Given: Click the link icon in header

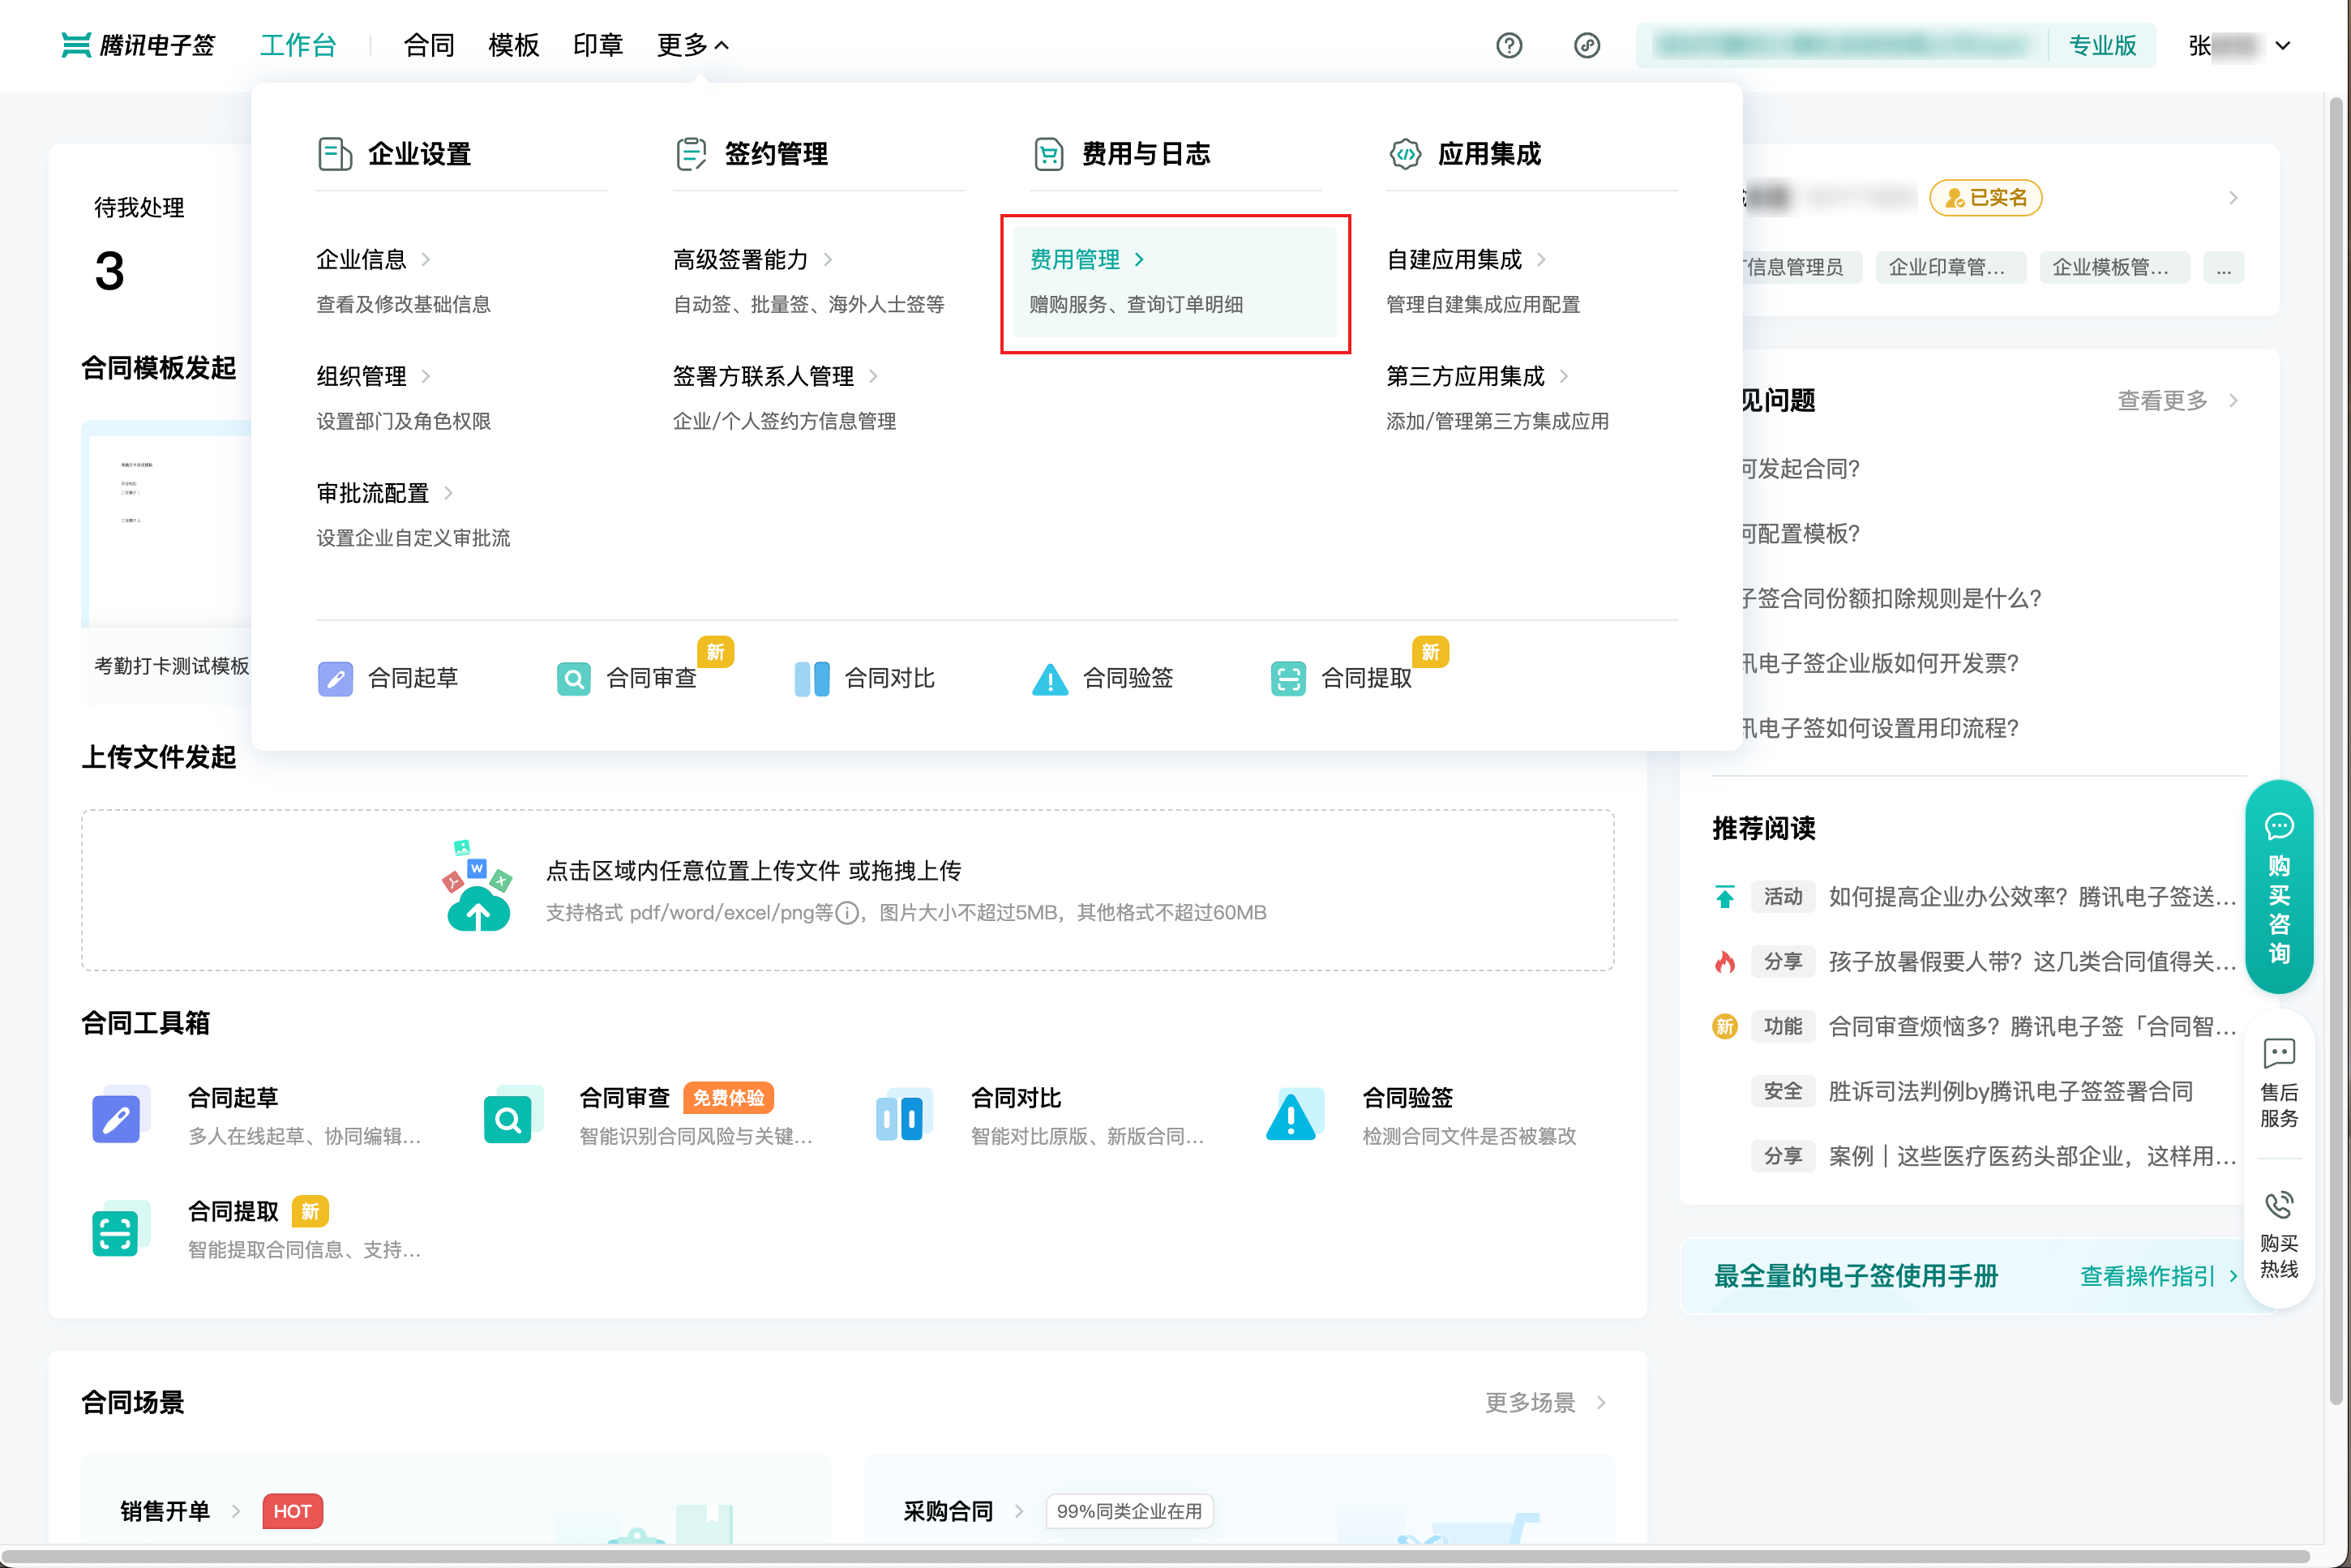Looking at the screenshot, I should 1587,45.
